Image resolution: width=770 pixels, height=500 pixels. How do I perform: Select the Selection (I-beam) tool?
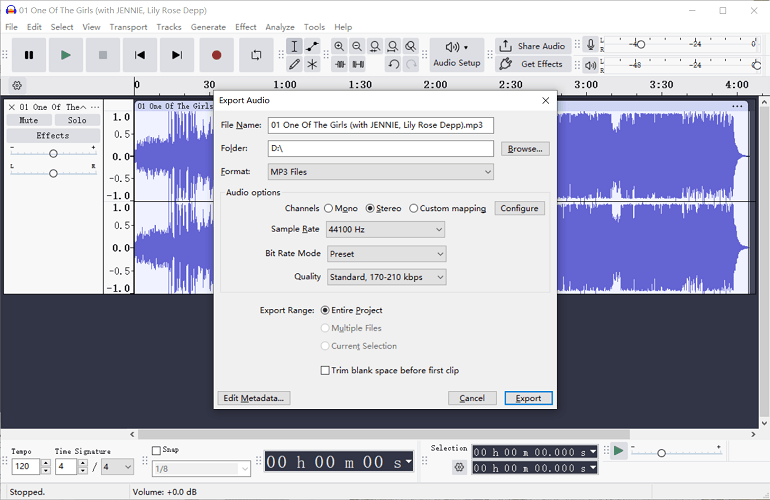coord(294,46)
